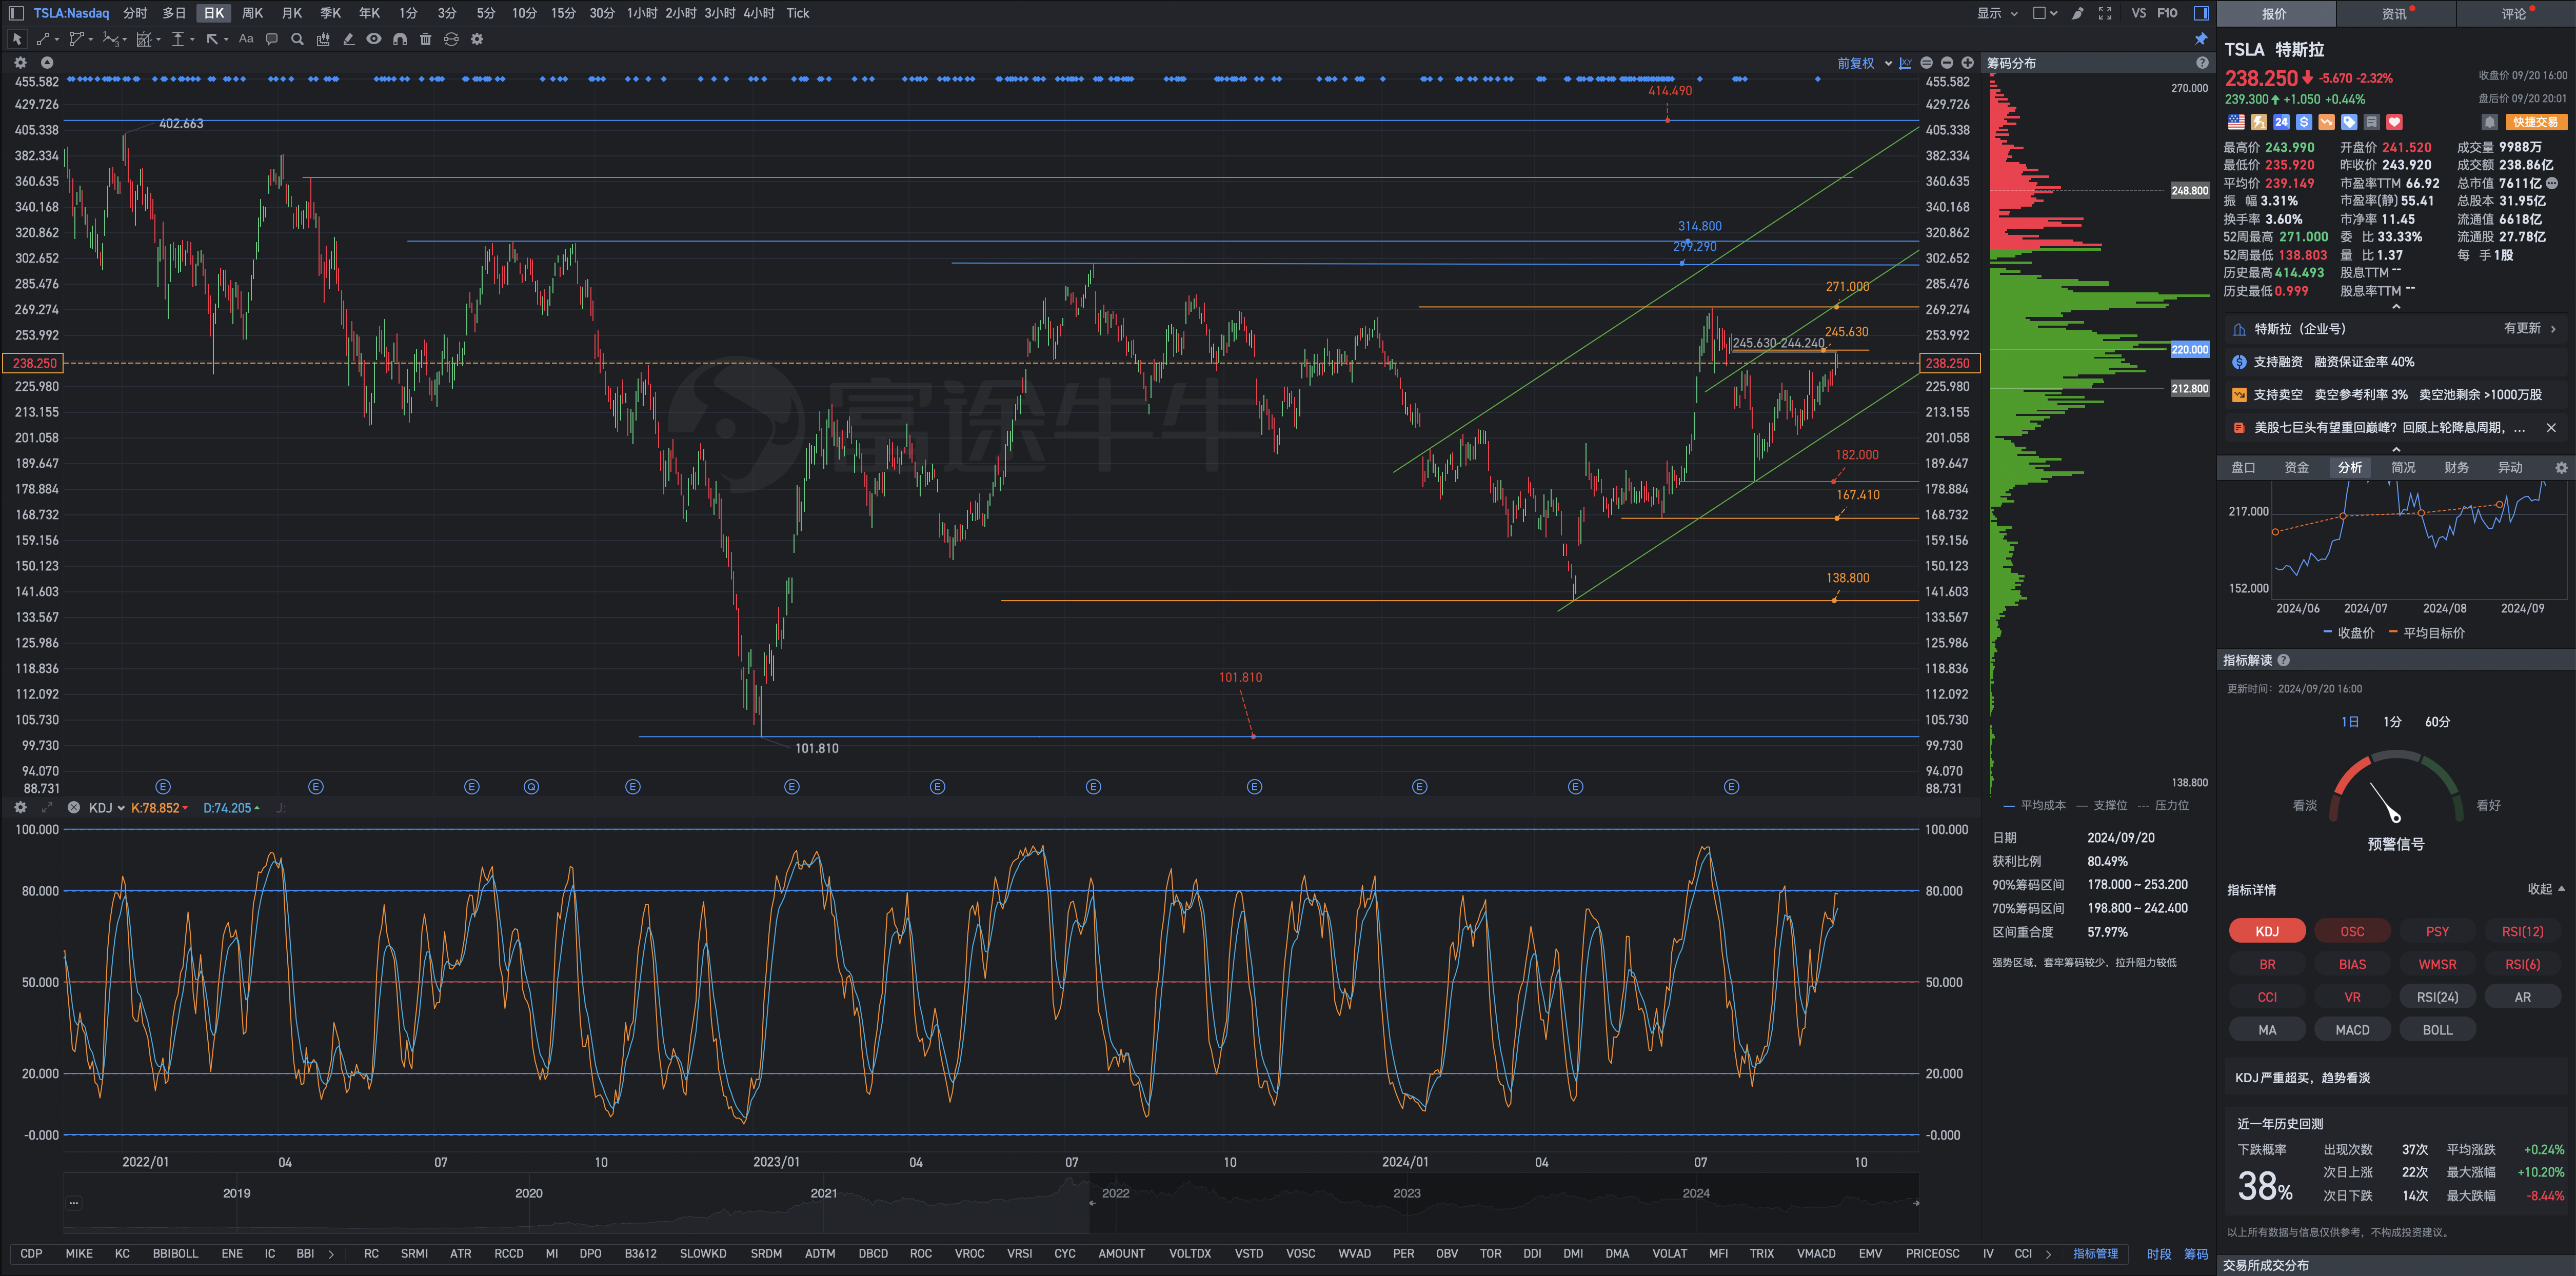This screenshot has height=1276, width=2576.
Task: Open the 筹码分布 help question mark
Action: (2202, 63)
